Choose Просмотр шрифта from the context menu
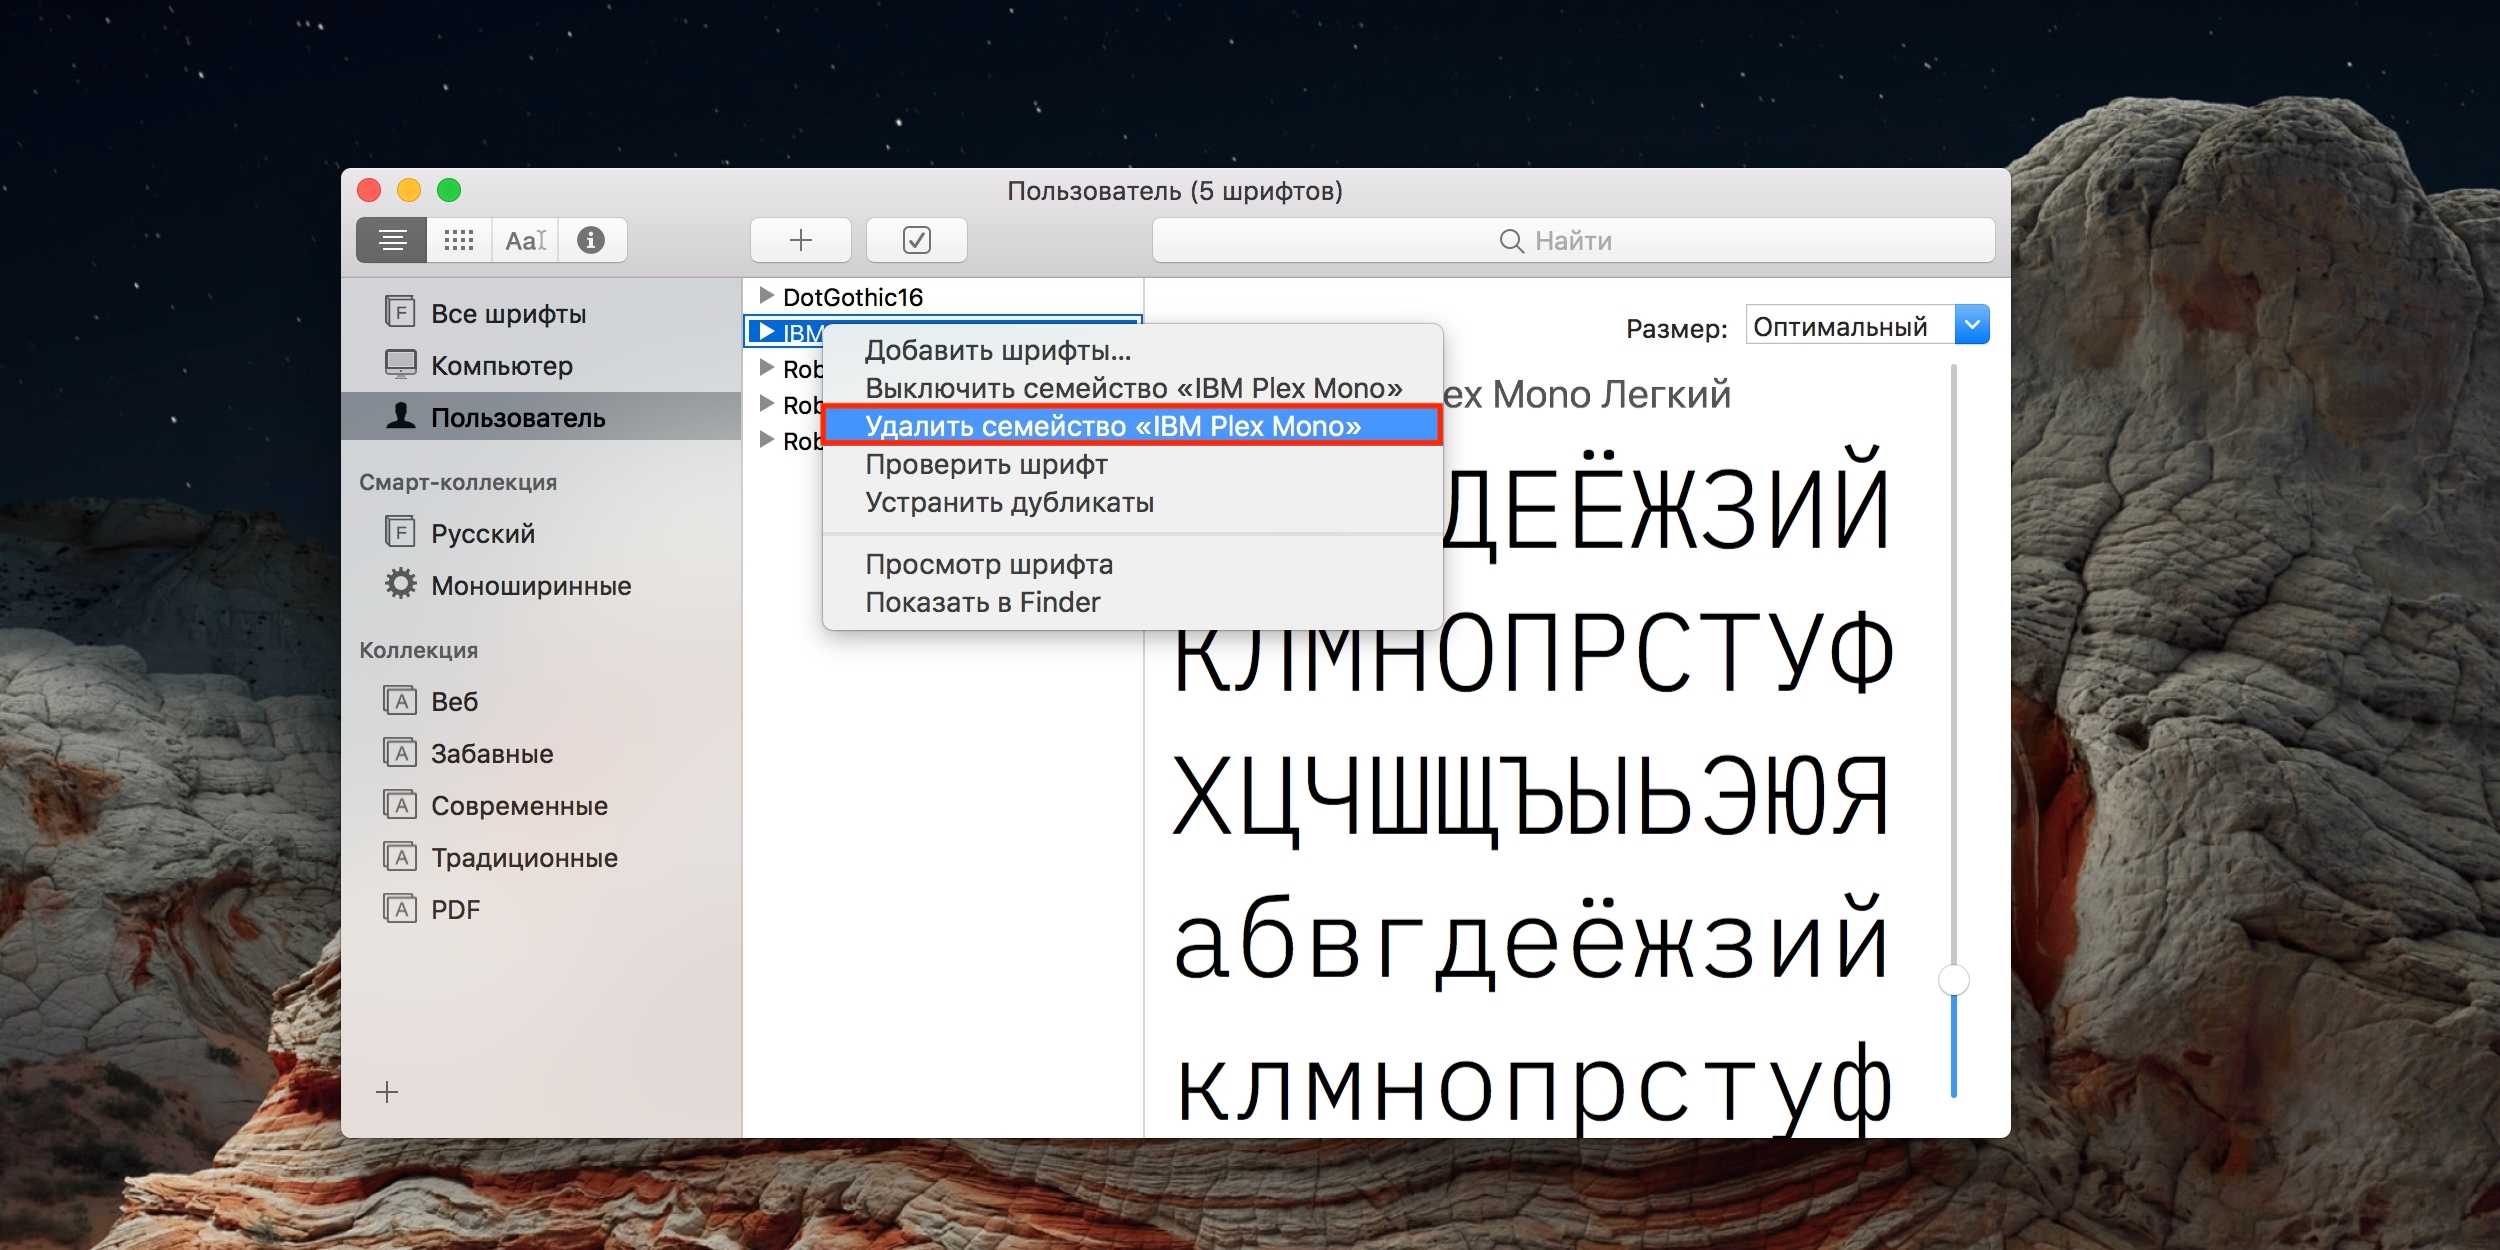Screen dimensions: 2500x1250 pyautogui.click(x=1132, y=565)
